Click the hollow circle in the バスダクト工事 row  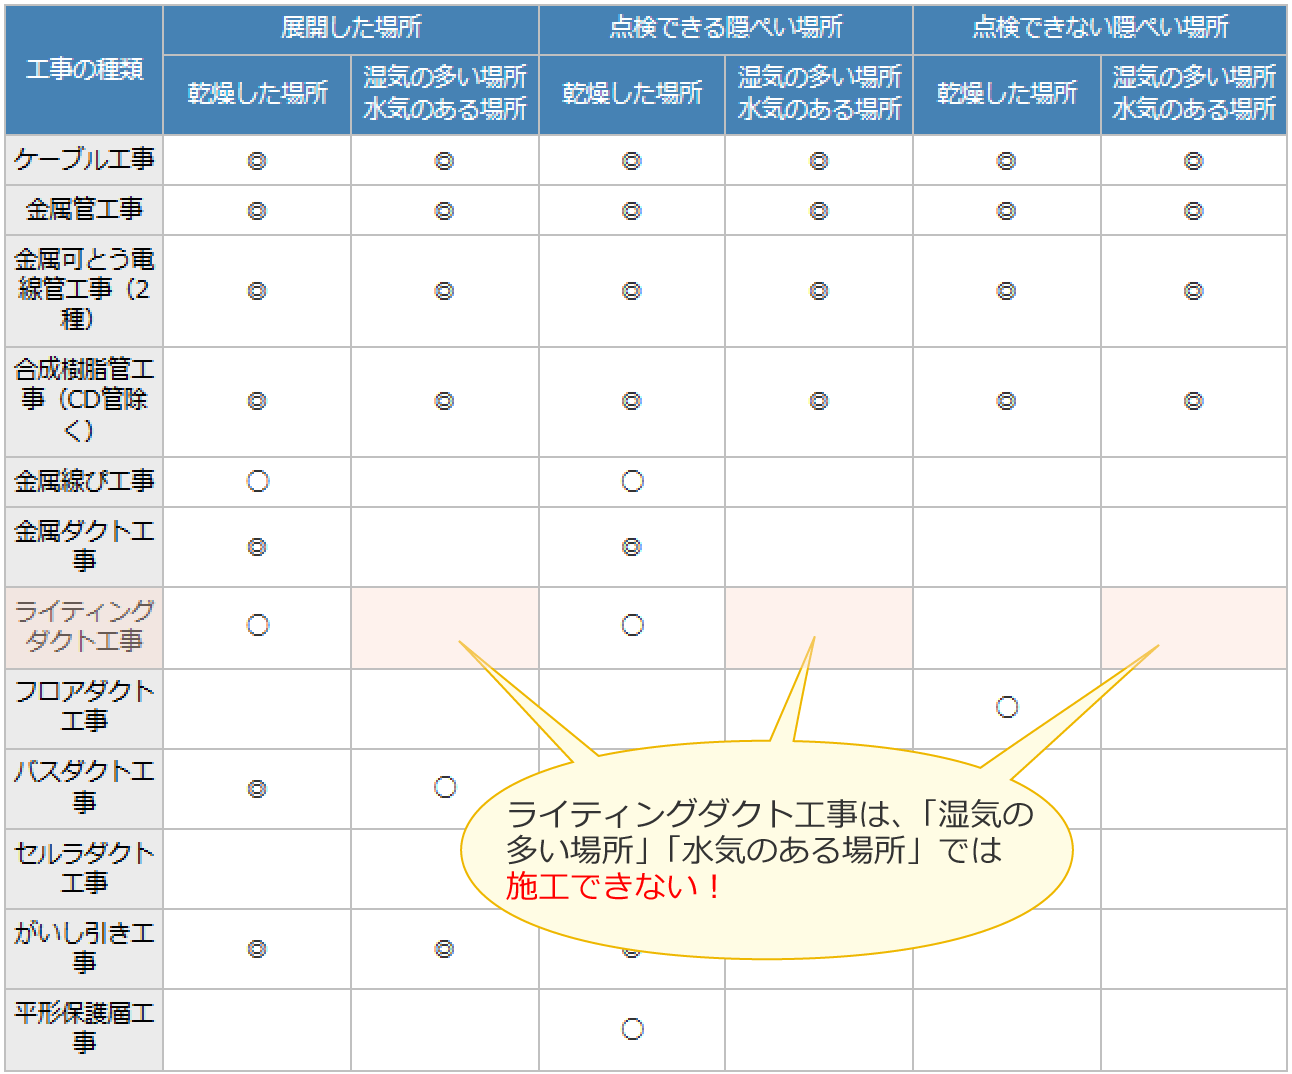pyautogui.click(x=445, y=788)
